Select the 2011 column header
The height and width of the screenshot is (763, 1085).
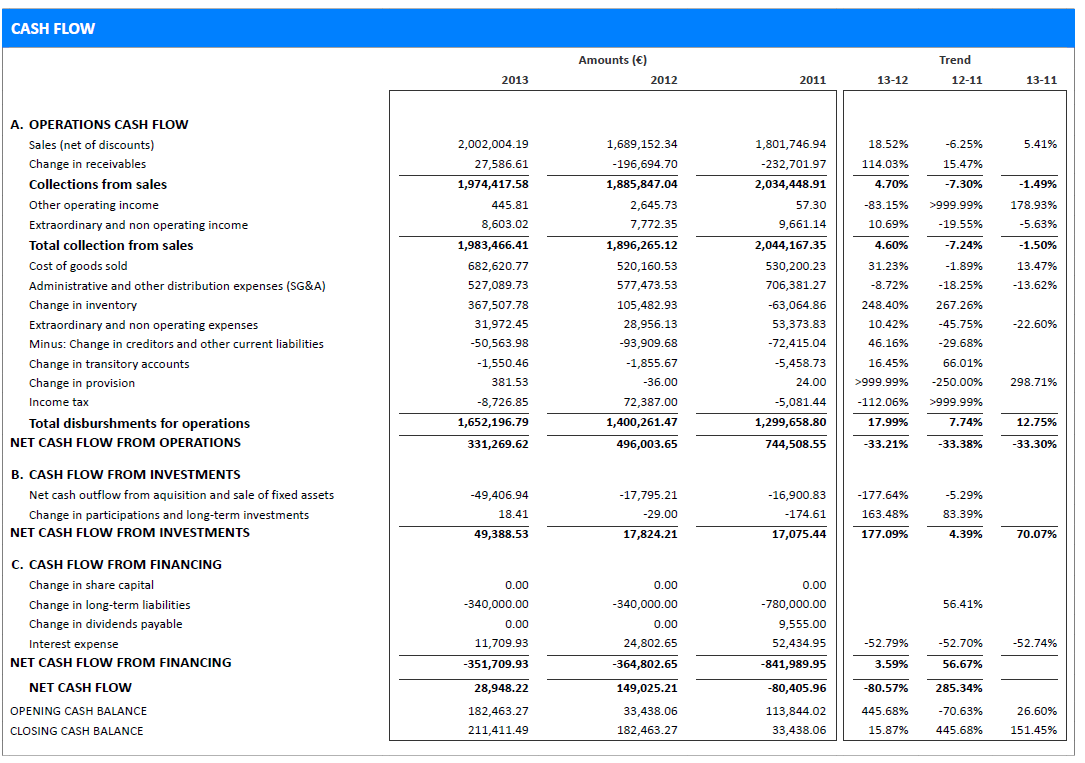812,80
